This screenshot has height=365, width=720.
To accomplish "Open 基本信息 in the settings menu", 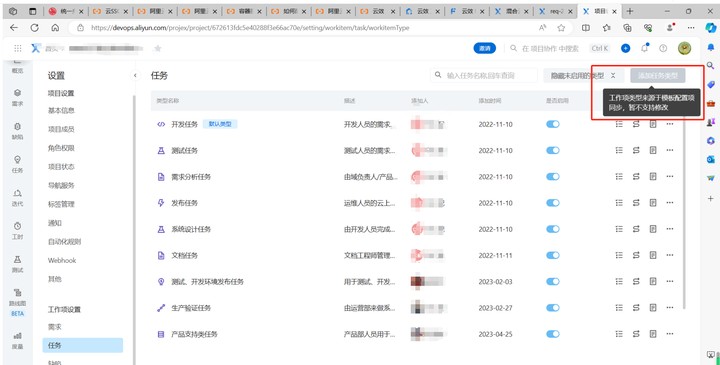I will pos(61,111).
